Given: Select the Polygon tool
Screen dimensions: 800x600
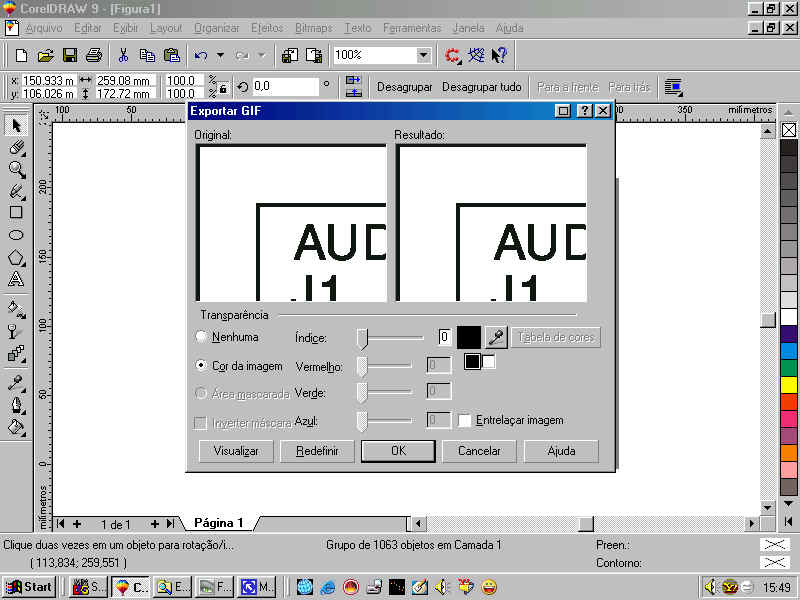Looking at the screenshot, I should (x=16, y=257).
